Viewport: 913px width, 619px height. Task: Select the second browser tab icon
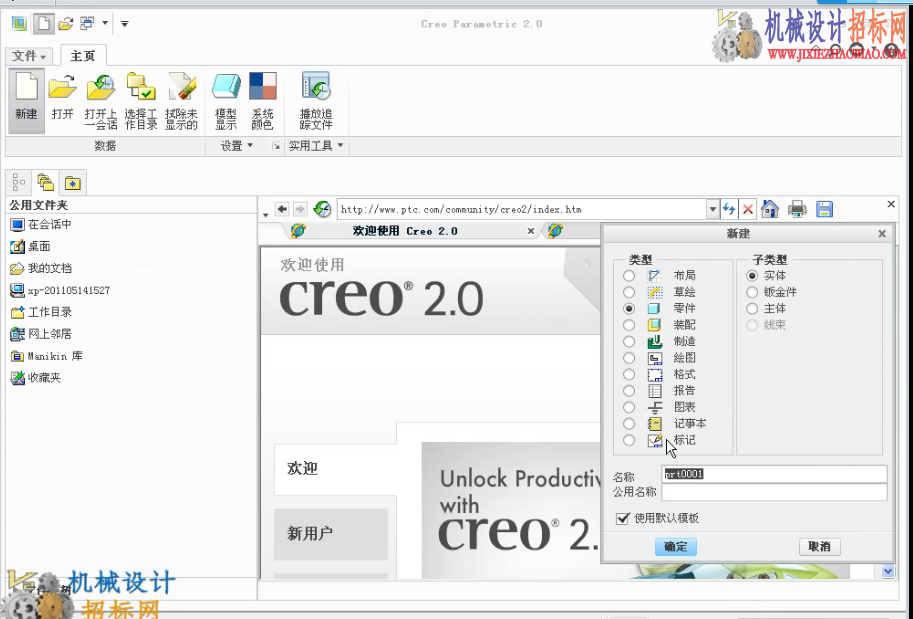[555, 231]
